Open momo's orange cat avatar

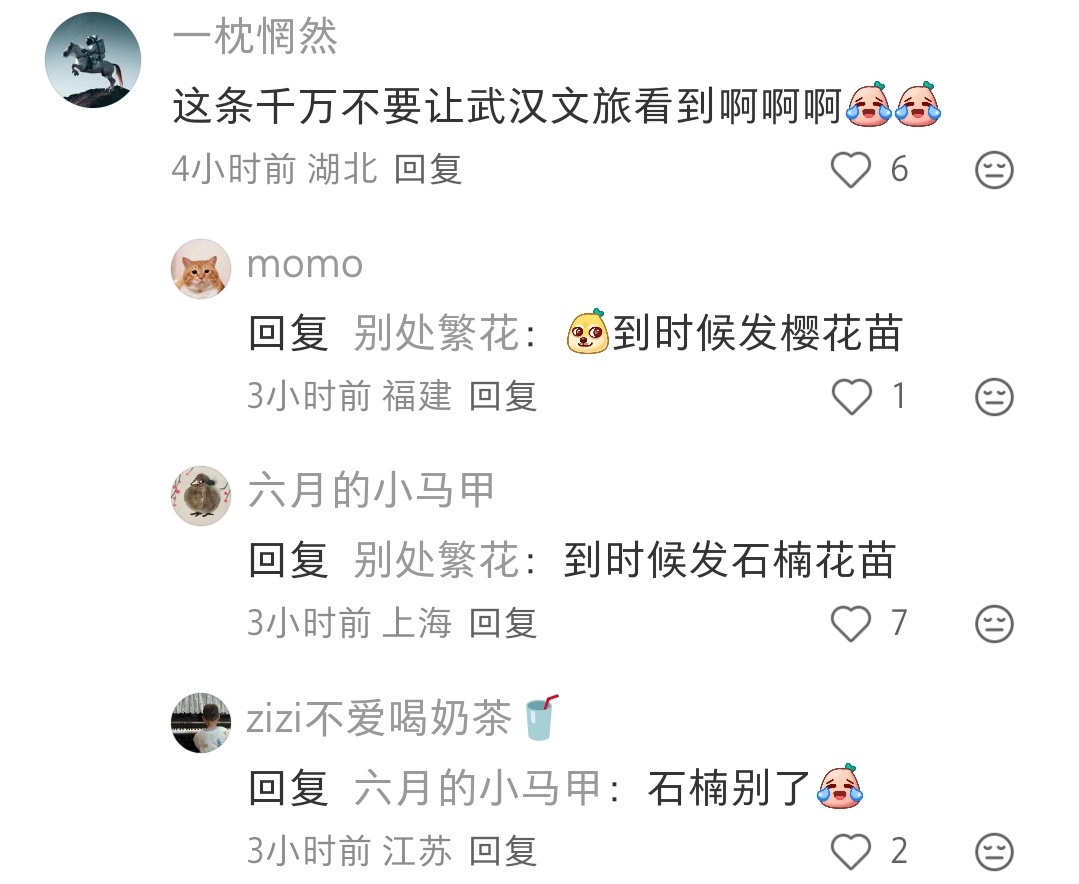201,269
